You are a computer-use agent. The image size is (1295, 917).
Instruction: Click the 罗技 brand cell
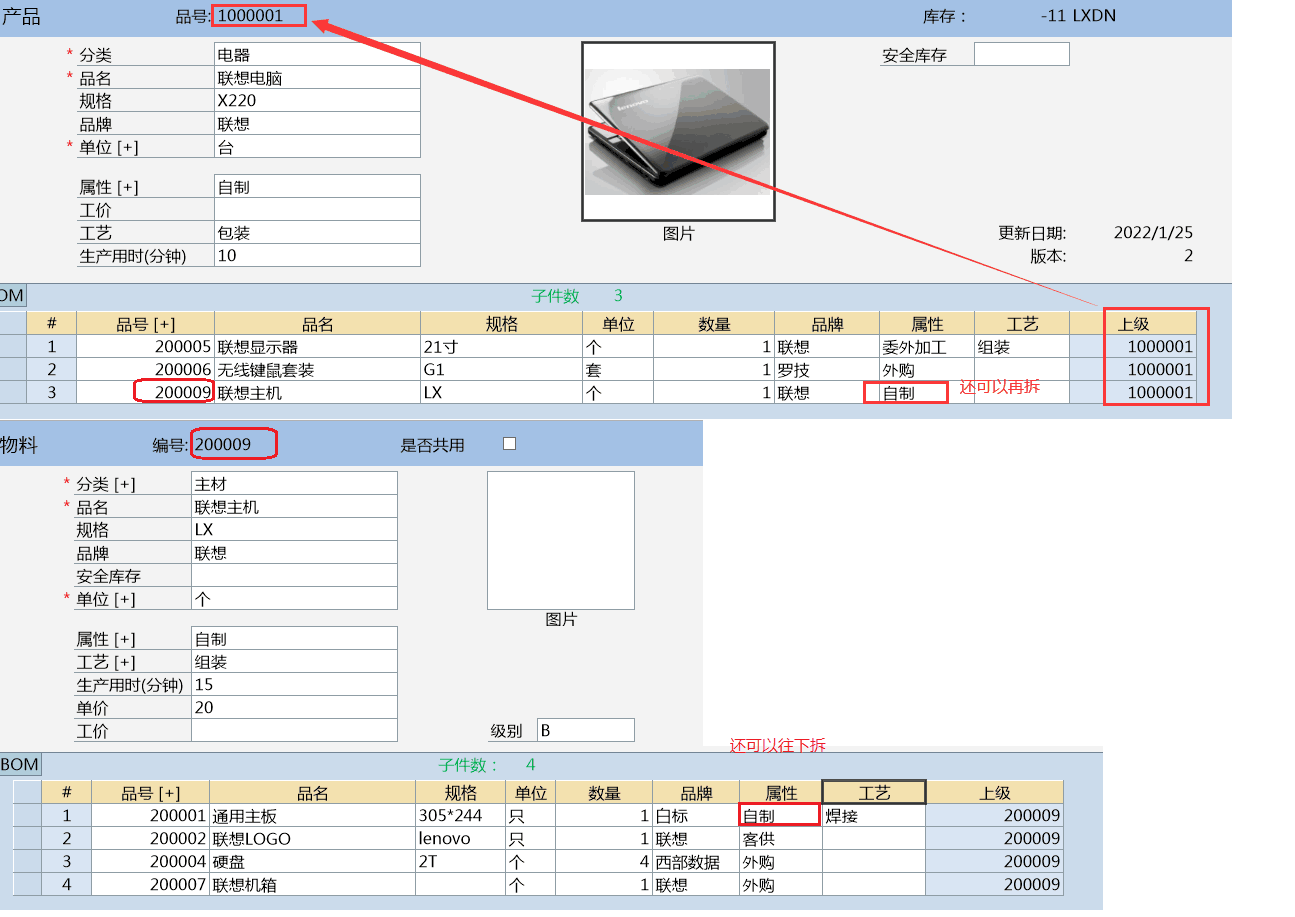coord(827,370)
